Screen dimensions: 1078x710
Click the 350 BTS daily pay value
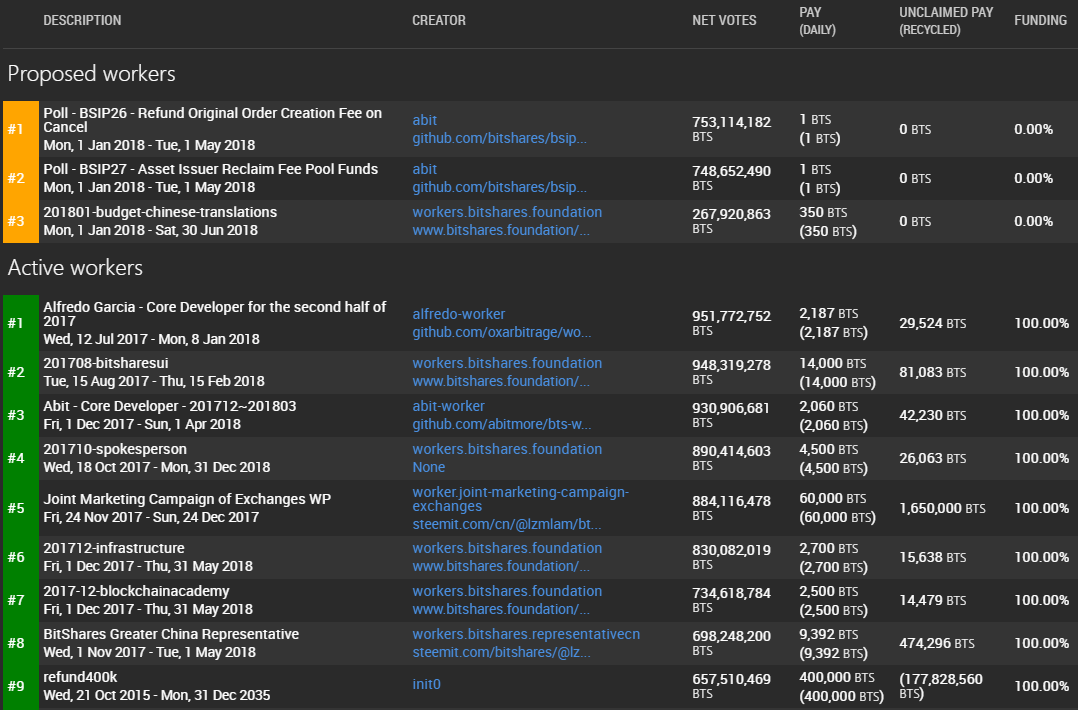823,212
